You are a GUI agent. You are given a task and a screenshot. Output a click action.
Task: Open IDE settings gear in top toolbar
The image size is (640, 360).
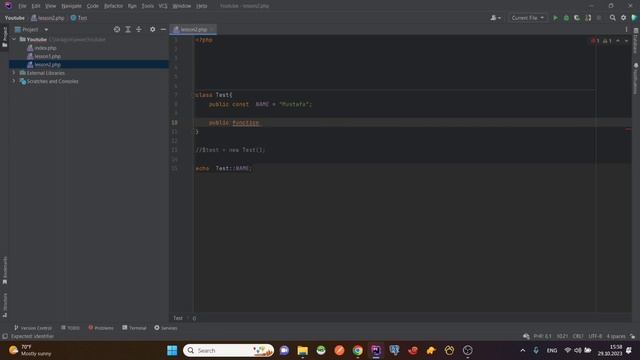[623, 18]
